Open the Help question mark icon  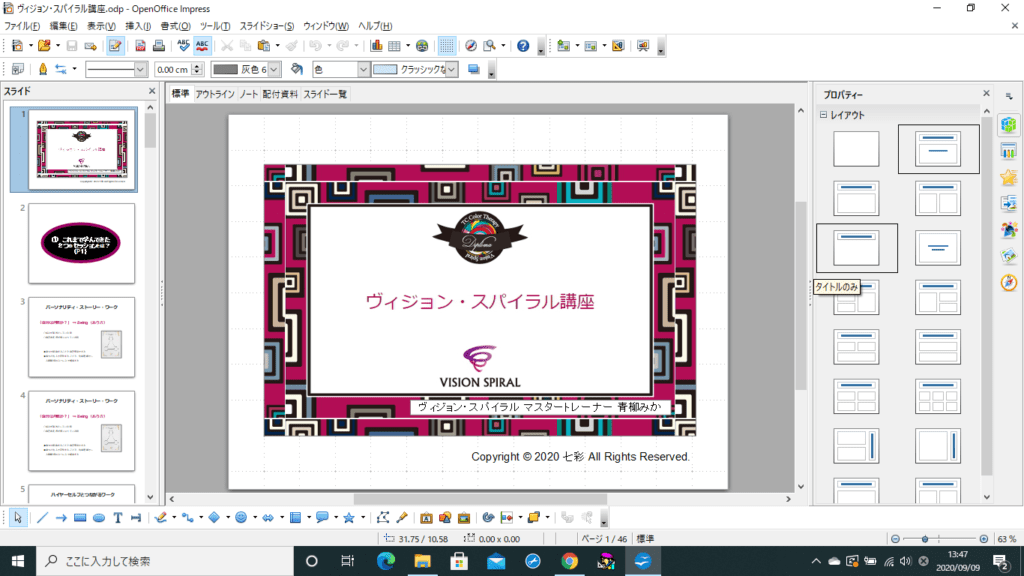[x=523, y=46]
